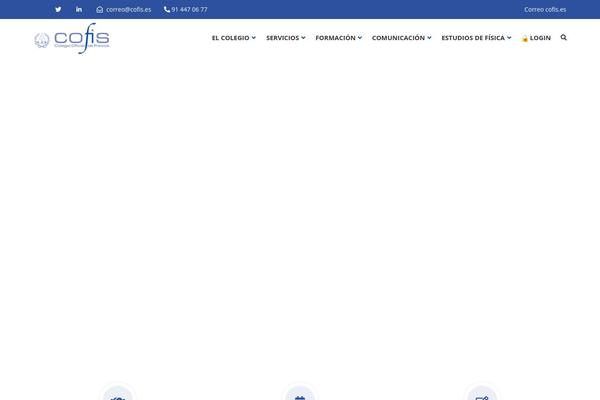The height and width of the screenshot is (400, 600).
Task: Open the site search magnifier icon
Action: click(564, 38)
